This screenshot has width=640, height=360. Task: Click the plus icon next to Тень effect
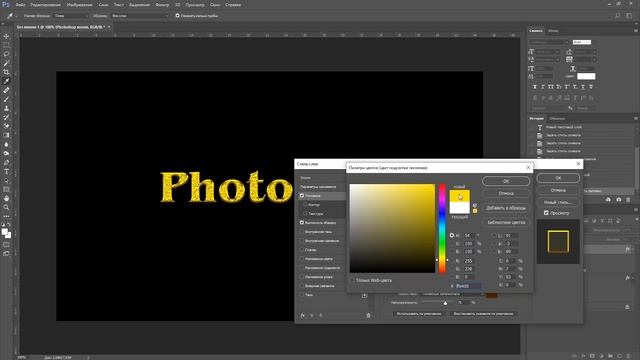[x=364, y=295]
